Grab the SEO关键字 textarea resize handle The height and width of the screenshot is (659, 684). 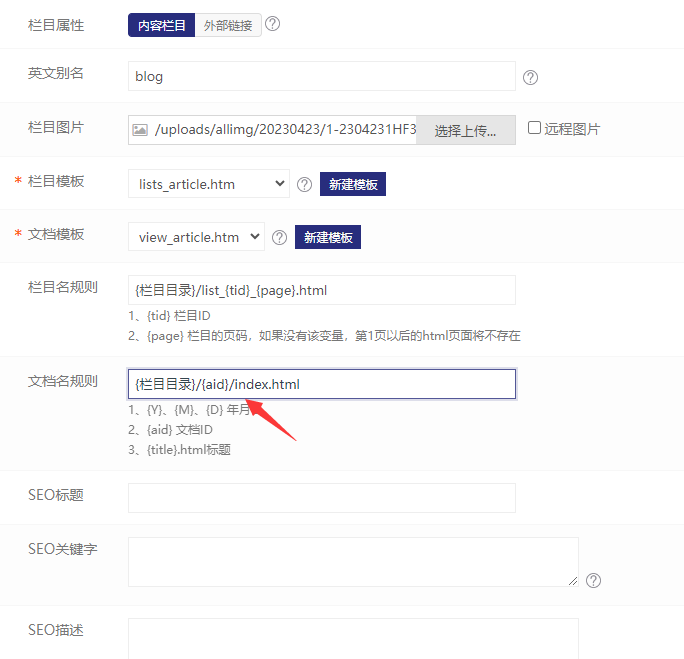pyautogui.click(x=573, y=581)
